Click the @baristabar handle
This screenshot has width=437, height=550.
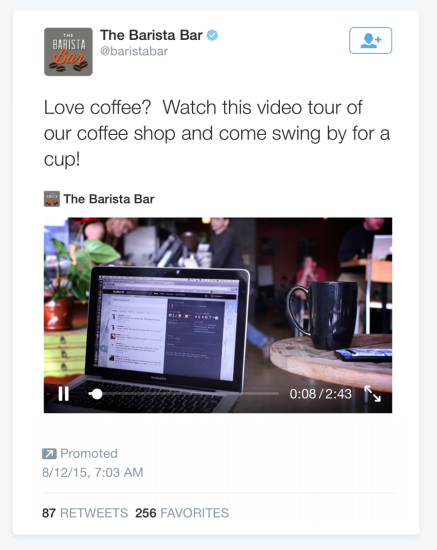pyautogui.click(x=134, y=51)
